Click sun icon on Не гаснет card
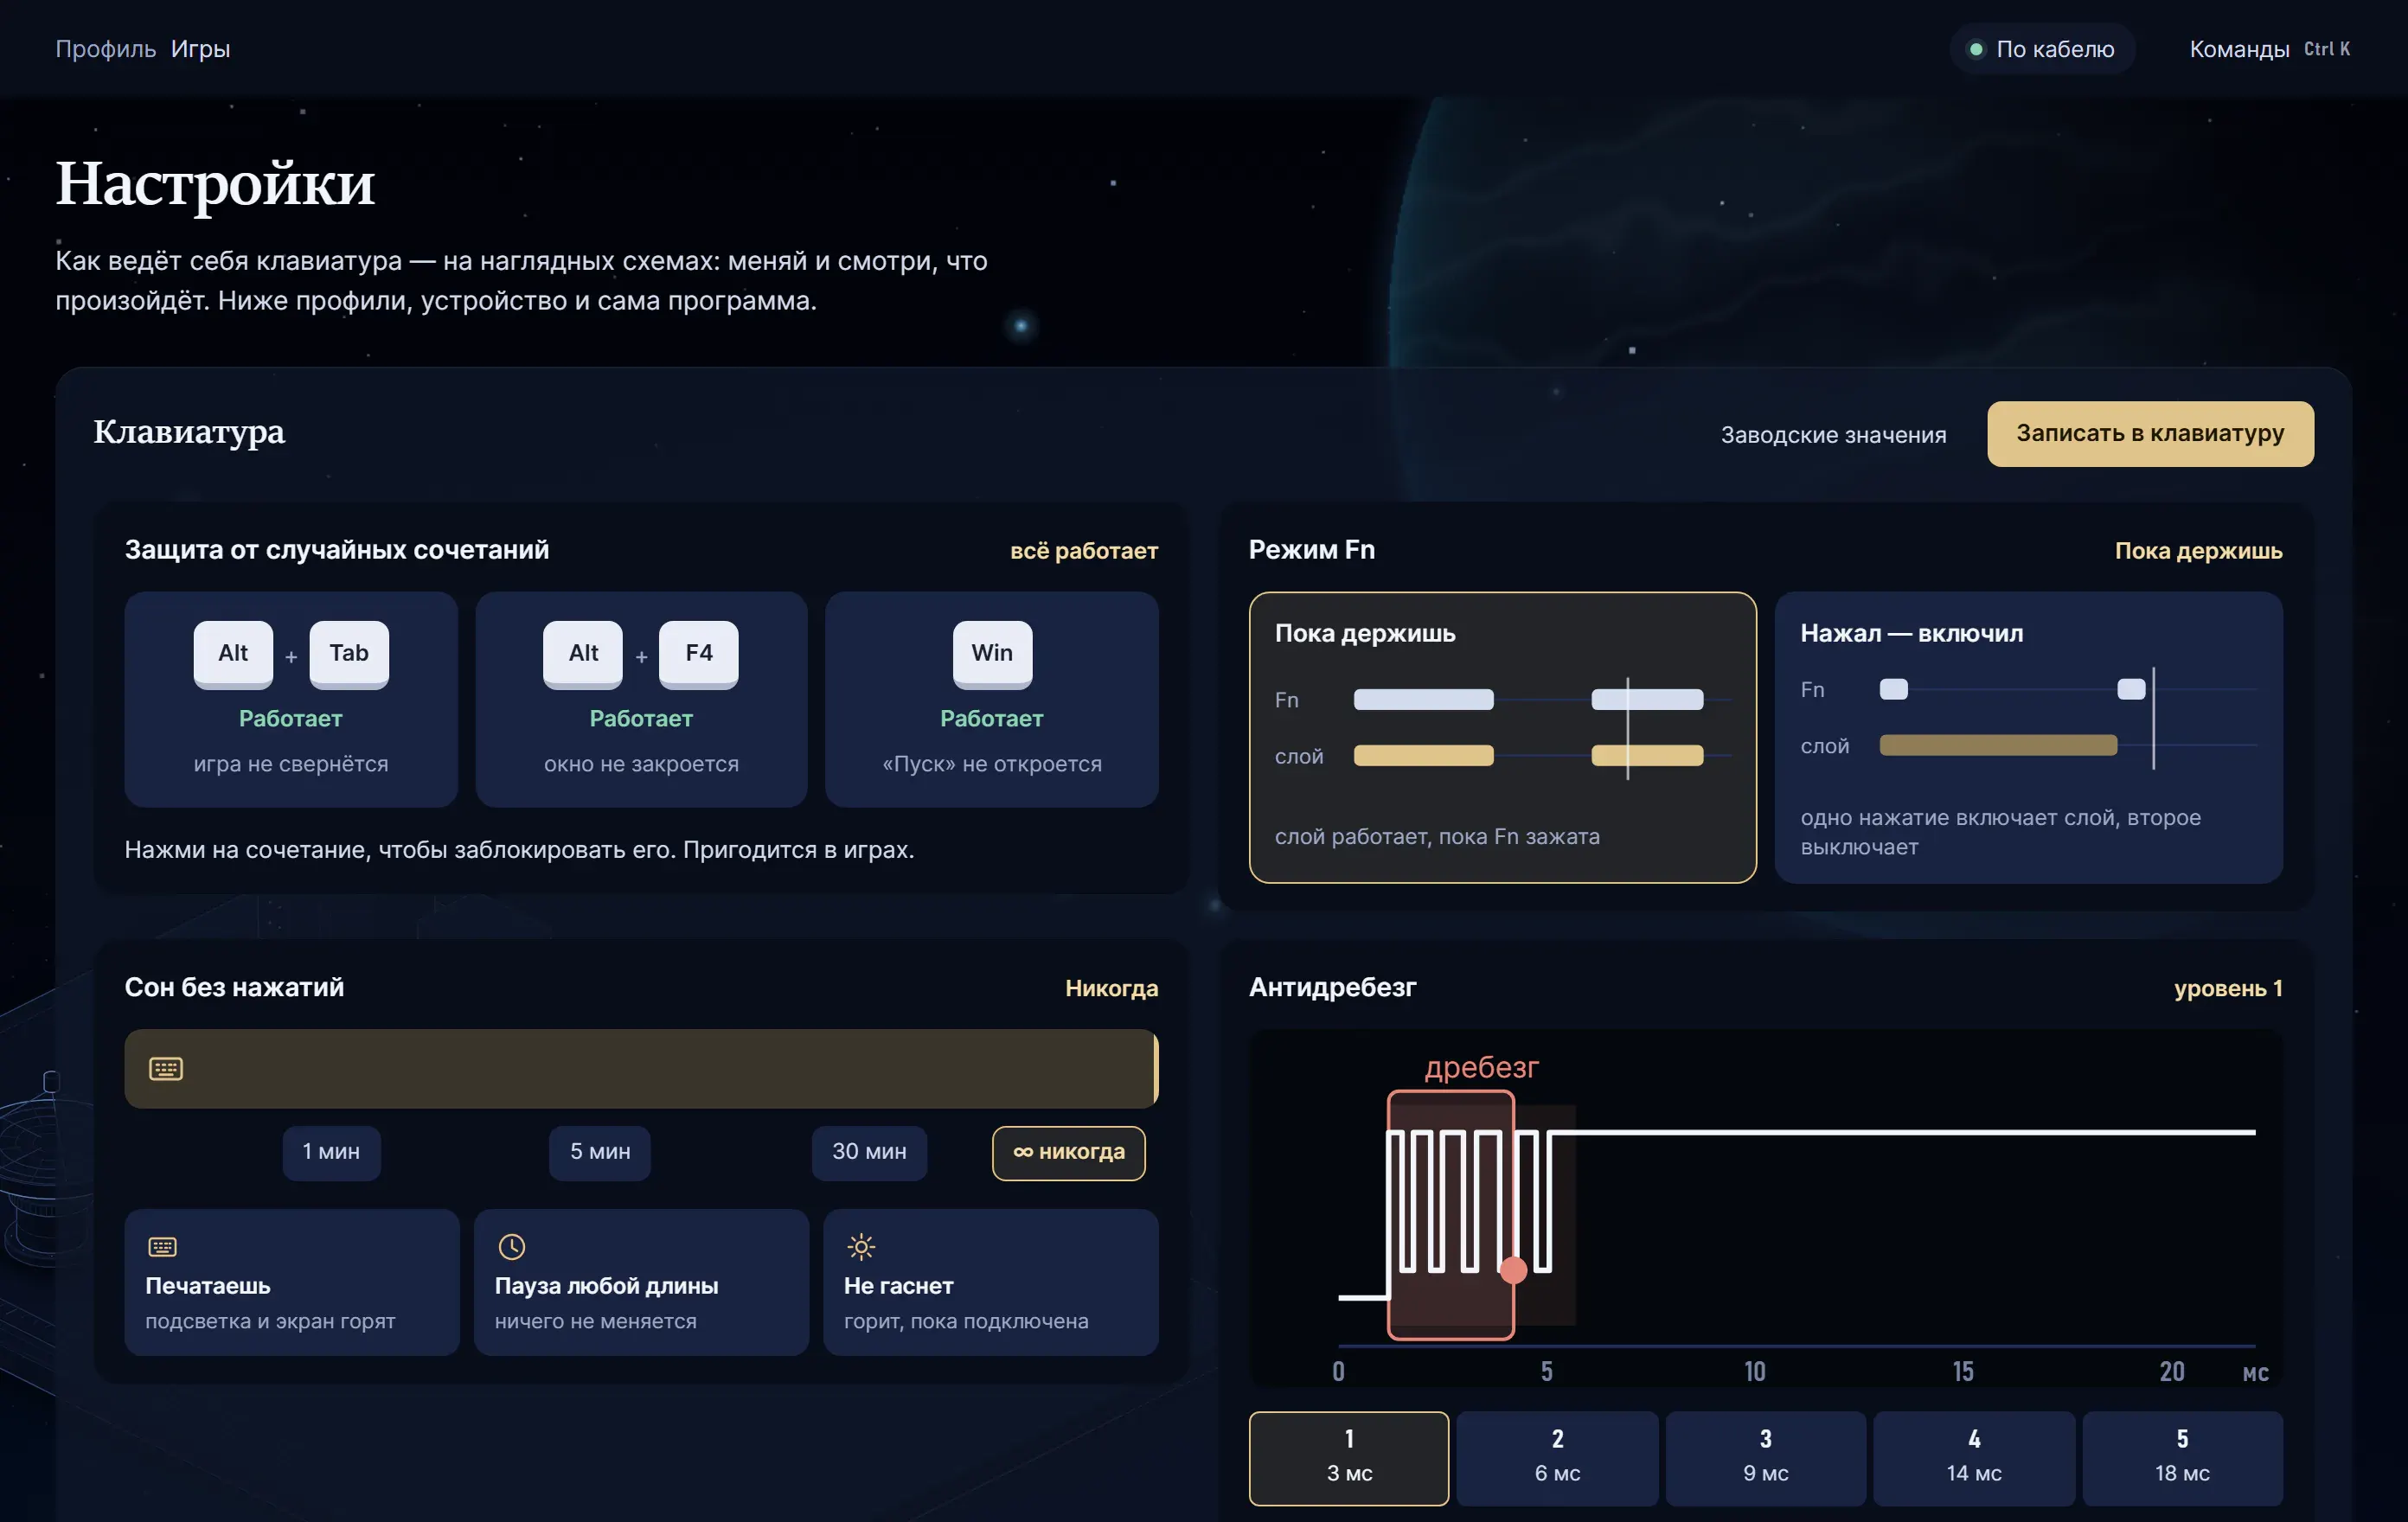This screenshot has height=1522, width=2408. [x=861, y=1246]
